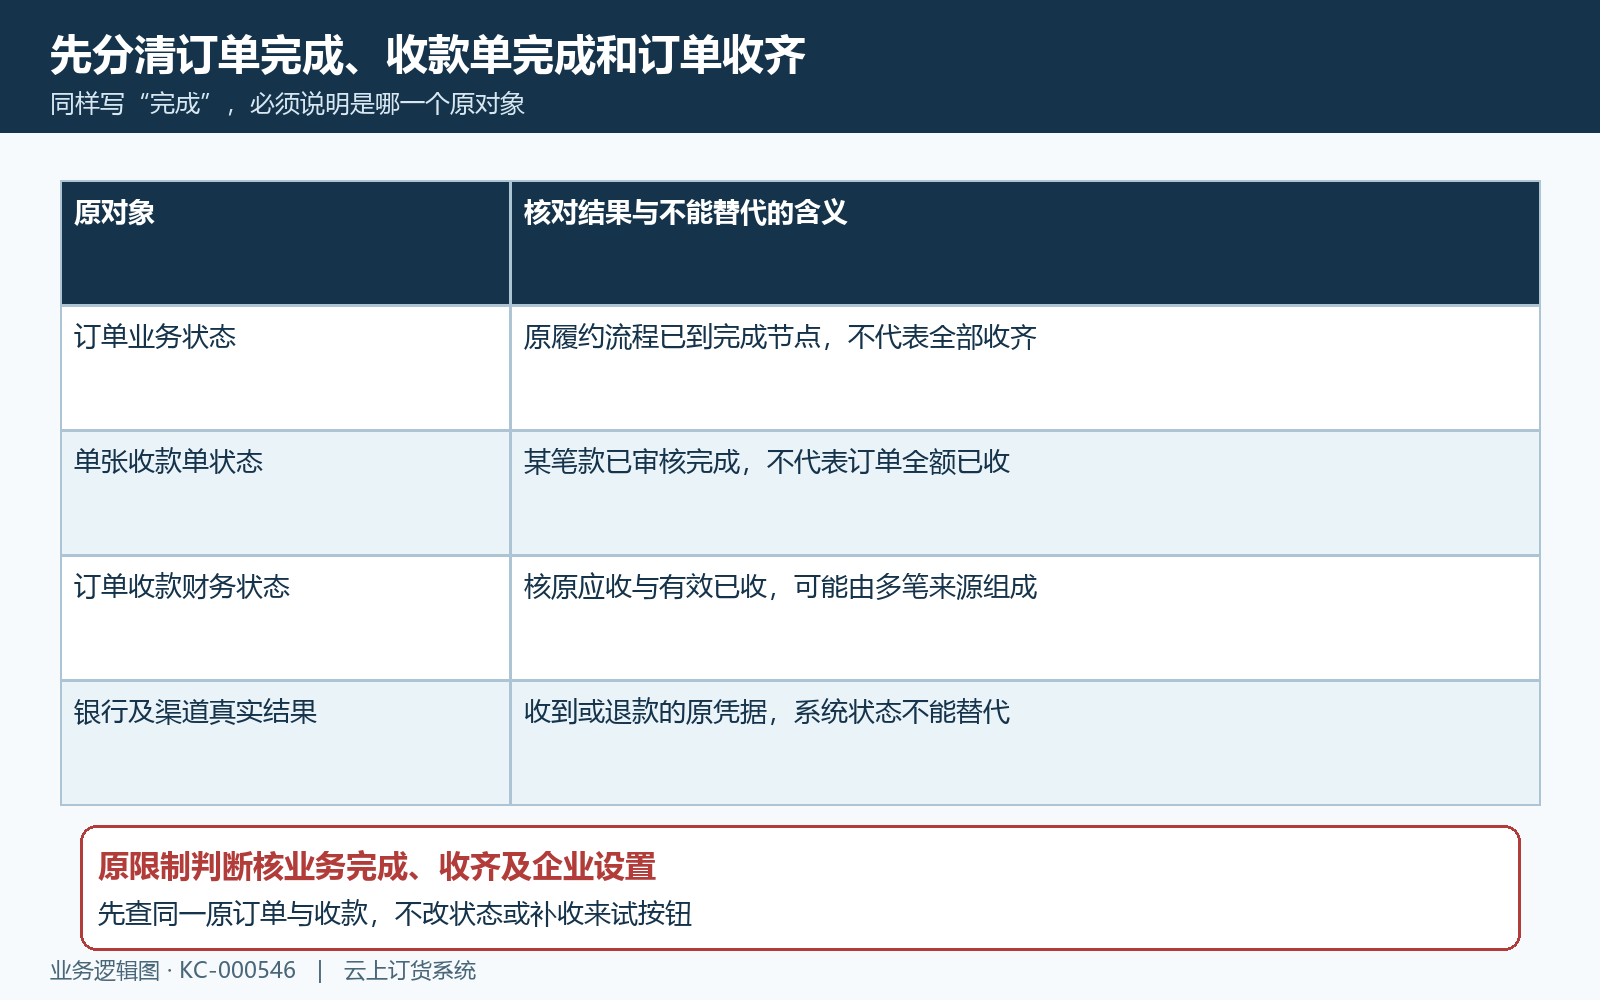Click the 核对结果与不能替代的含义 column header

[x=1025, y=243]
